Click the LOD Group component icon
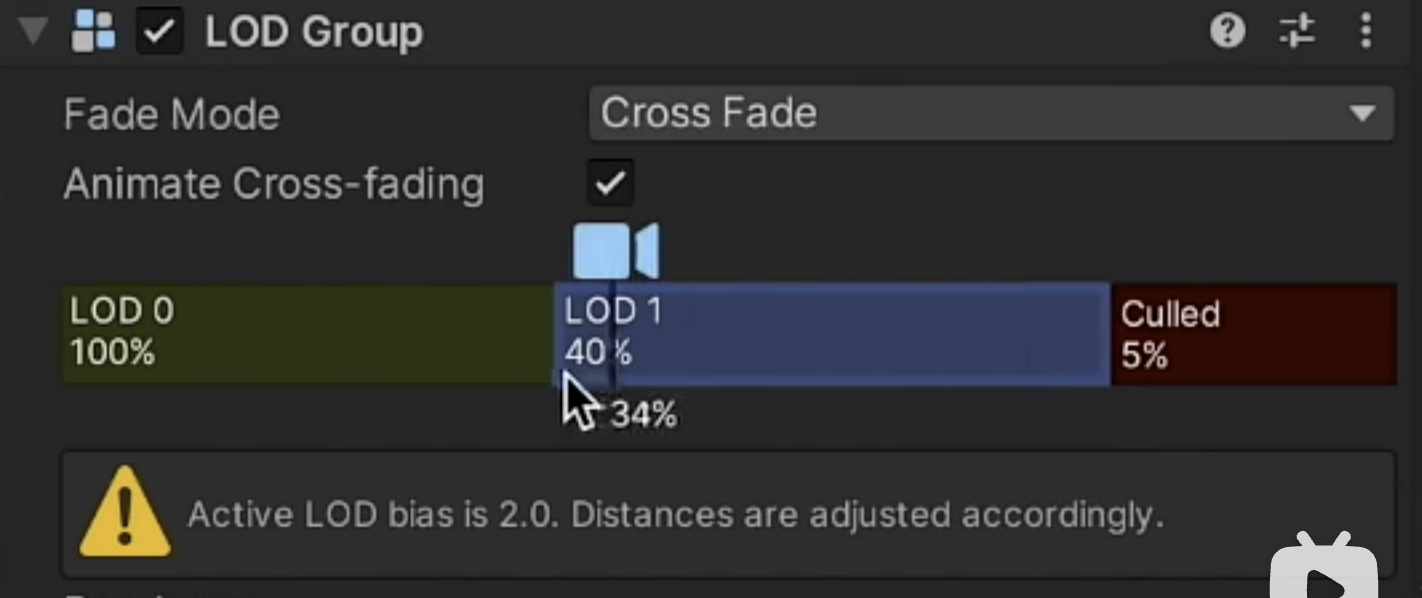 96,32
